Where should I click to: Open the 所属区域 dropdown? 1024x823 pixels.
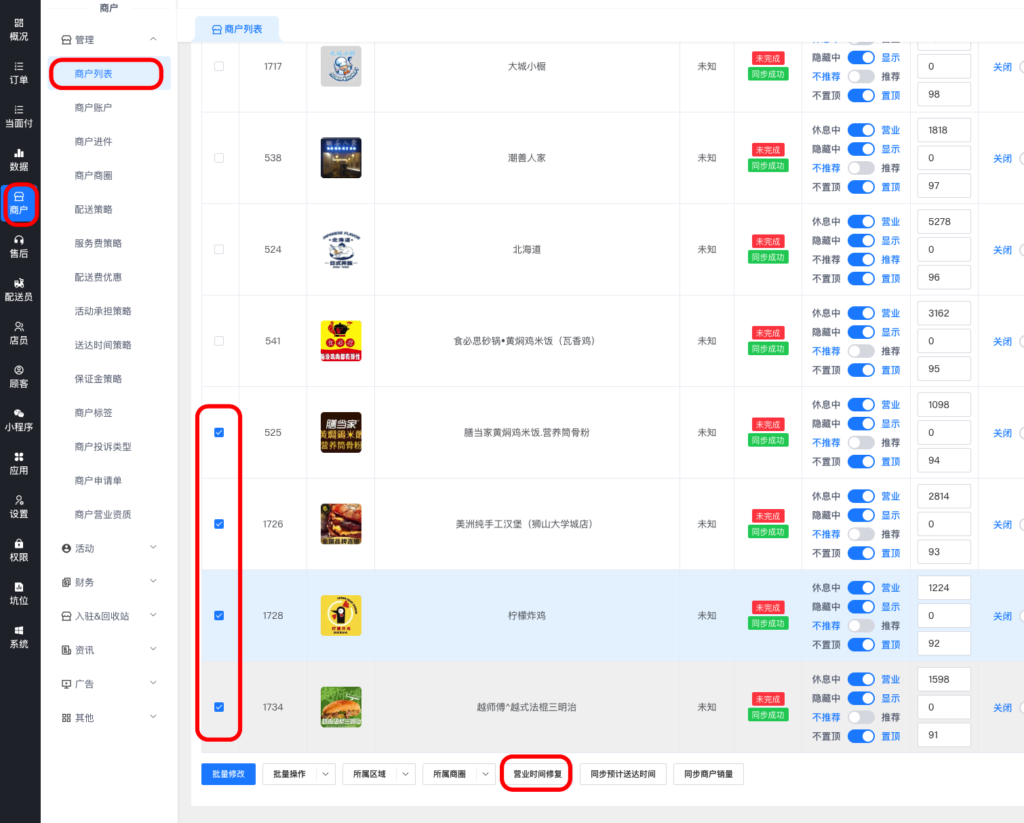point(378,774)
